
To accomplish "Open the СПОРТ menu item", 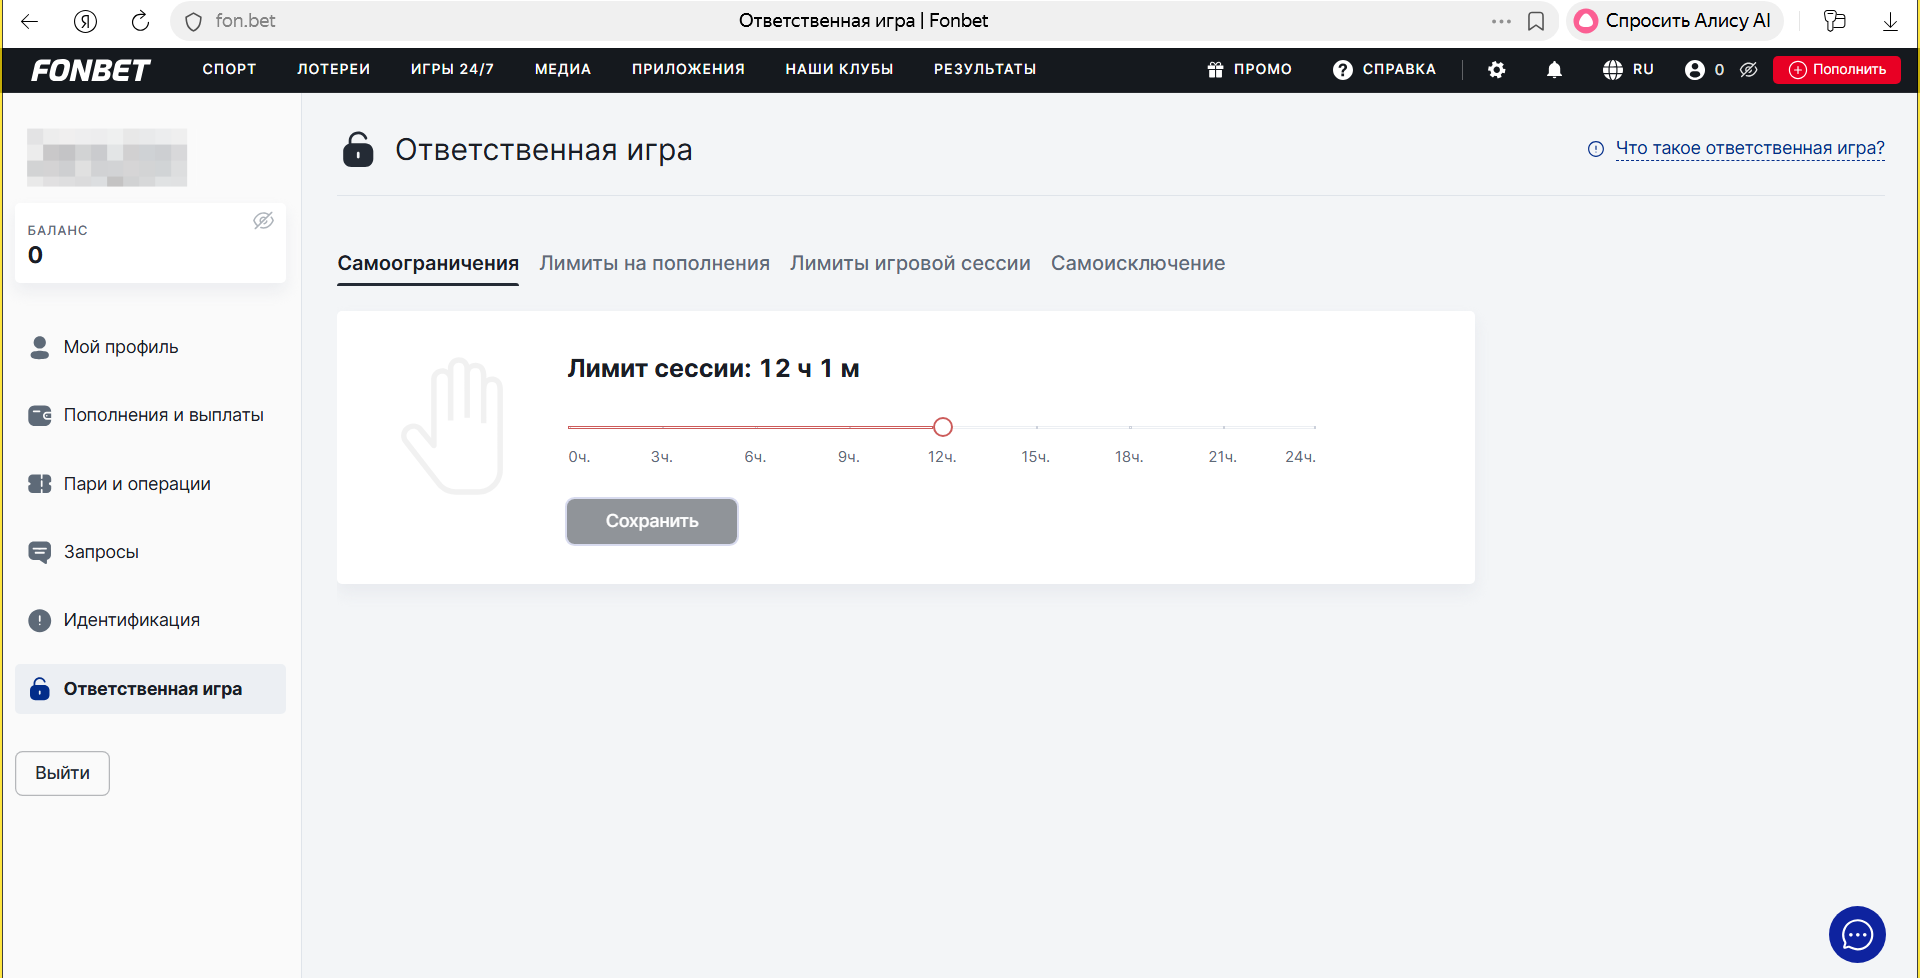I will (229, 69).
